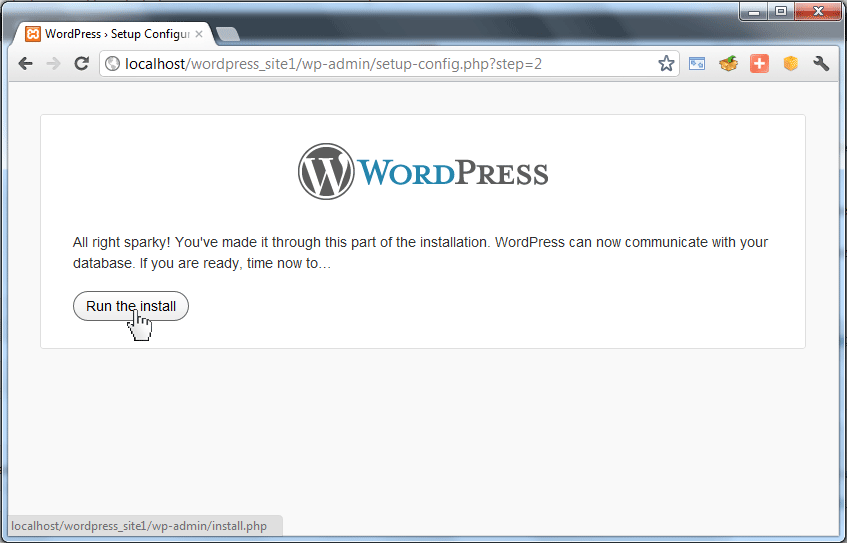Click the red plus extension icon
The height and width of the screenshot is (543, 847).
click(759, 64)
